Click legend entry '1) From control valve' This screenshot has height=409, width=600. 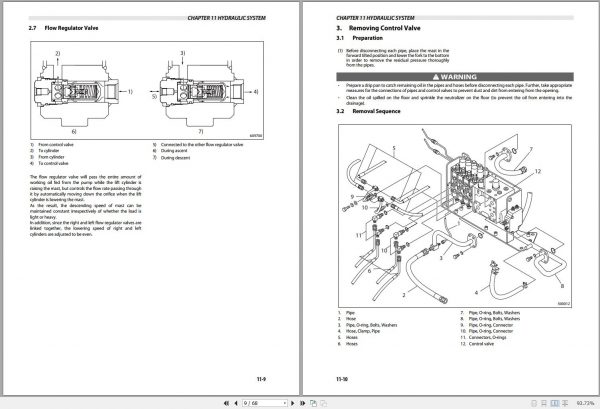52,145
